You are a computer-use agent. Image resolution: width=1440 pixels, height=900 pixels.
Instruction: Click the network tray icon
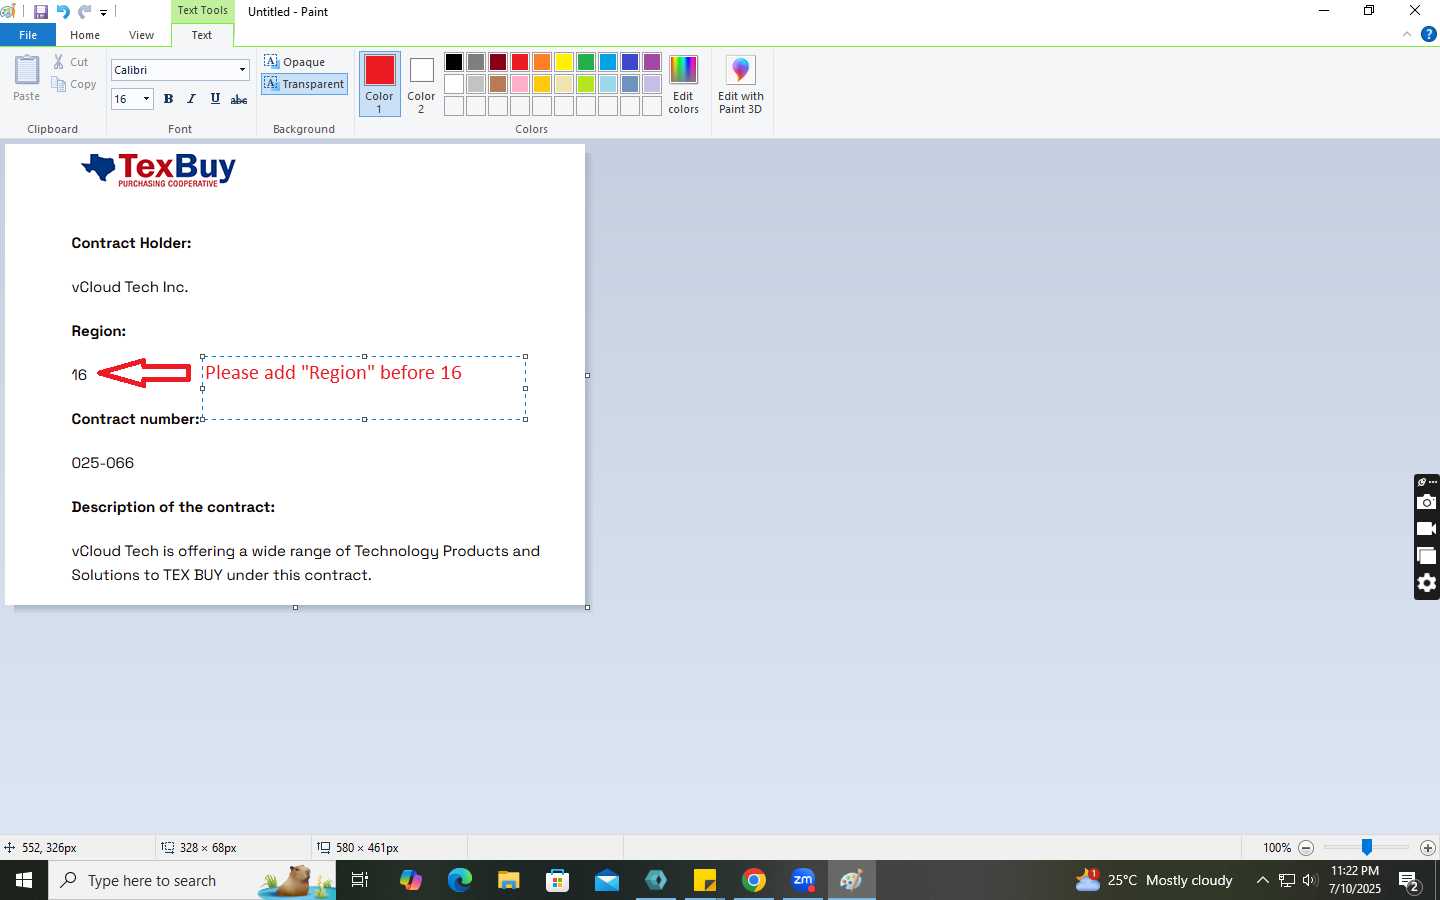(x=1287, y=880)
